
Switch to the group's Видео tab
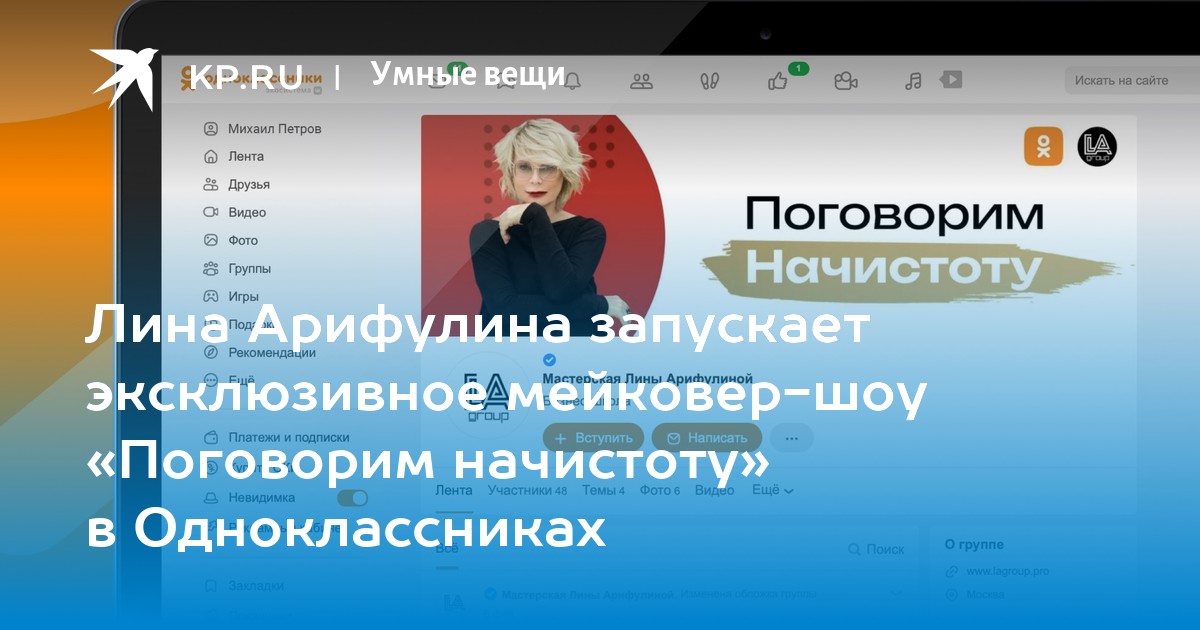(x=714, y=490)
